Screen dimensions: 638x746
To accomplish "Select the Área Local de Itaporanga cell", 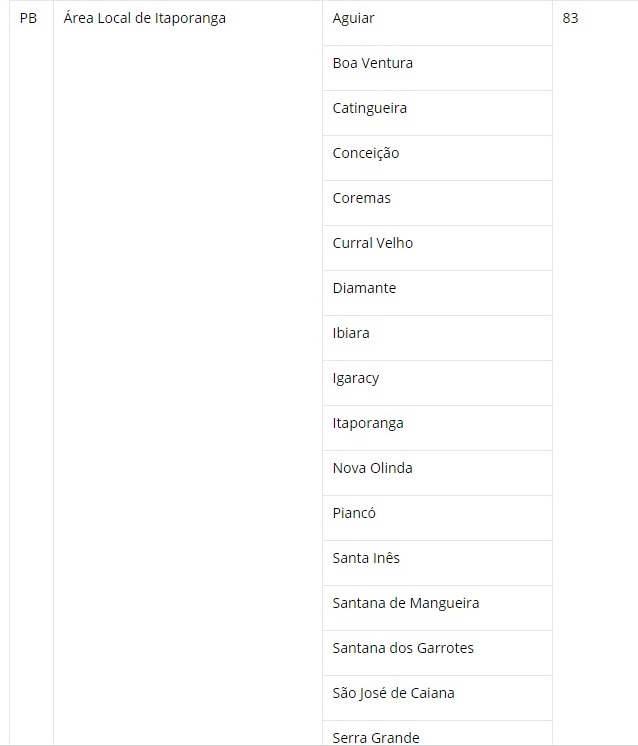I will (x=143, y=18).
